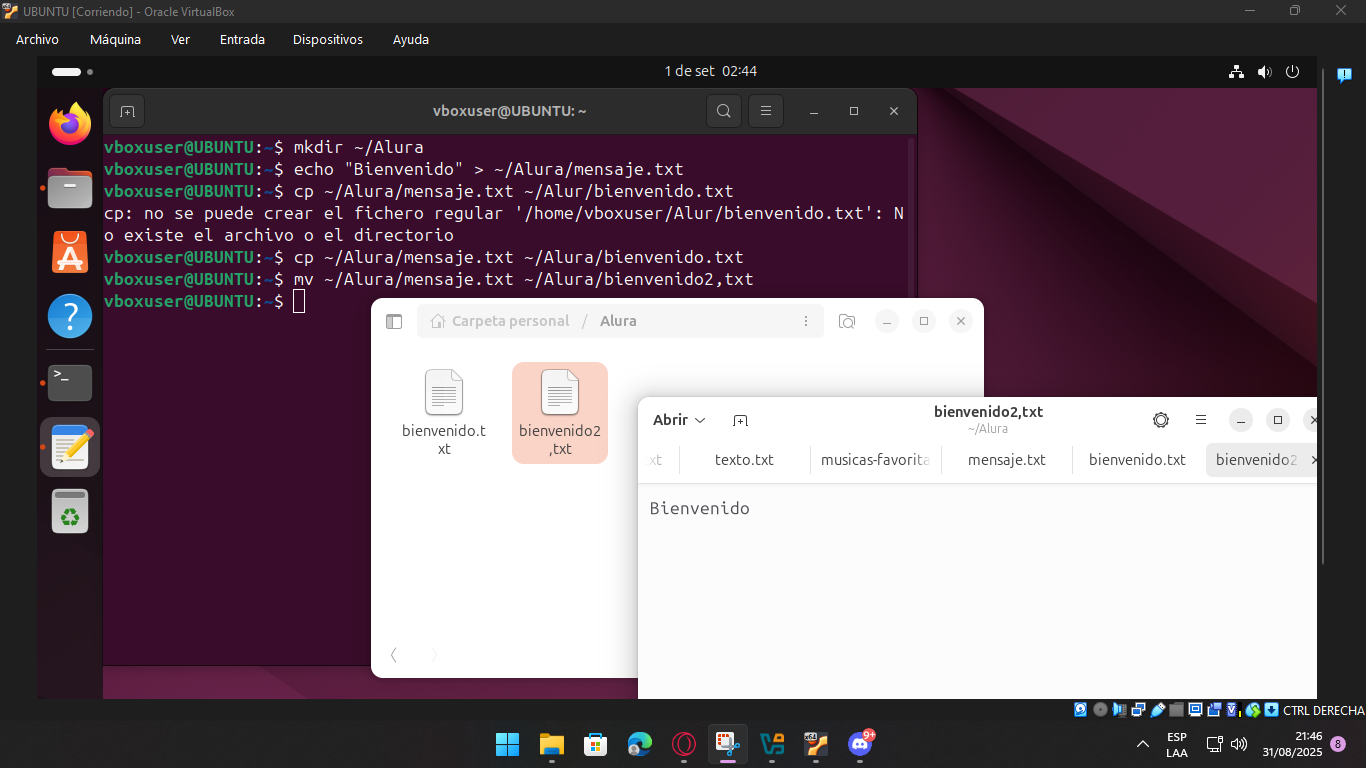Open the Entrada menu in VirtualBox
The width and height of the screenshot is (1366, 768).
pyautogui.click(x=242, y=39)
